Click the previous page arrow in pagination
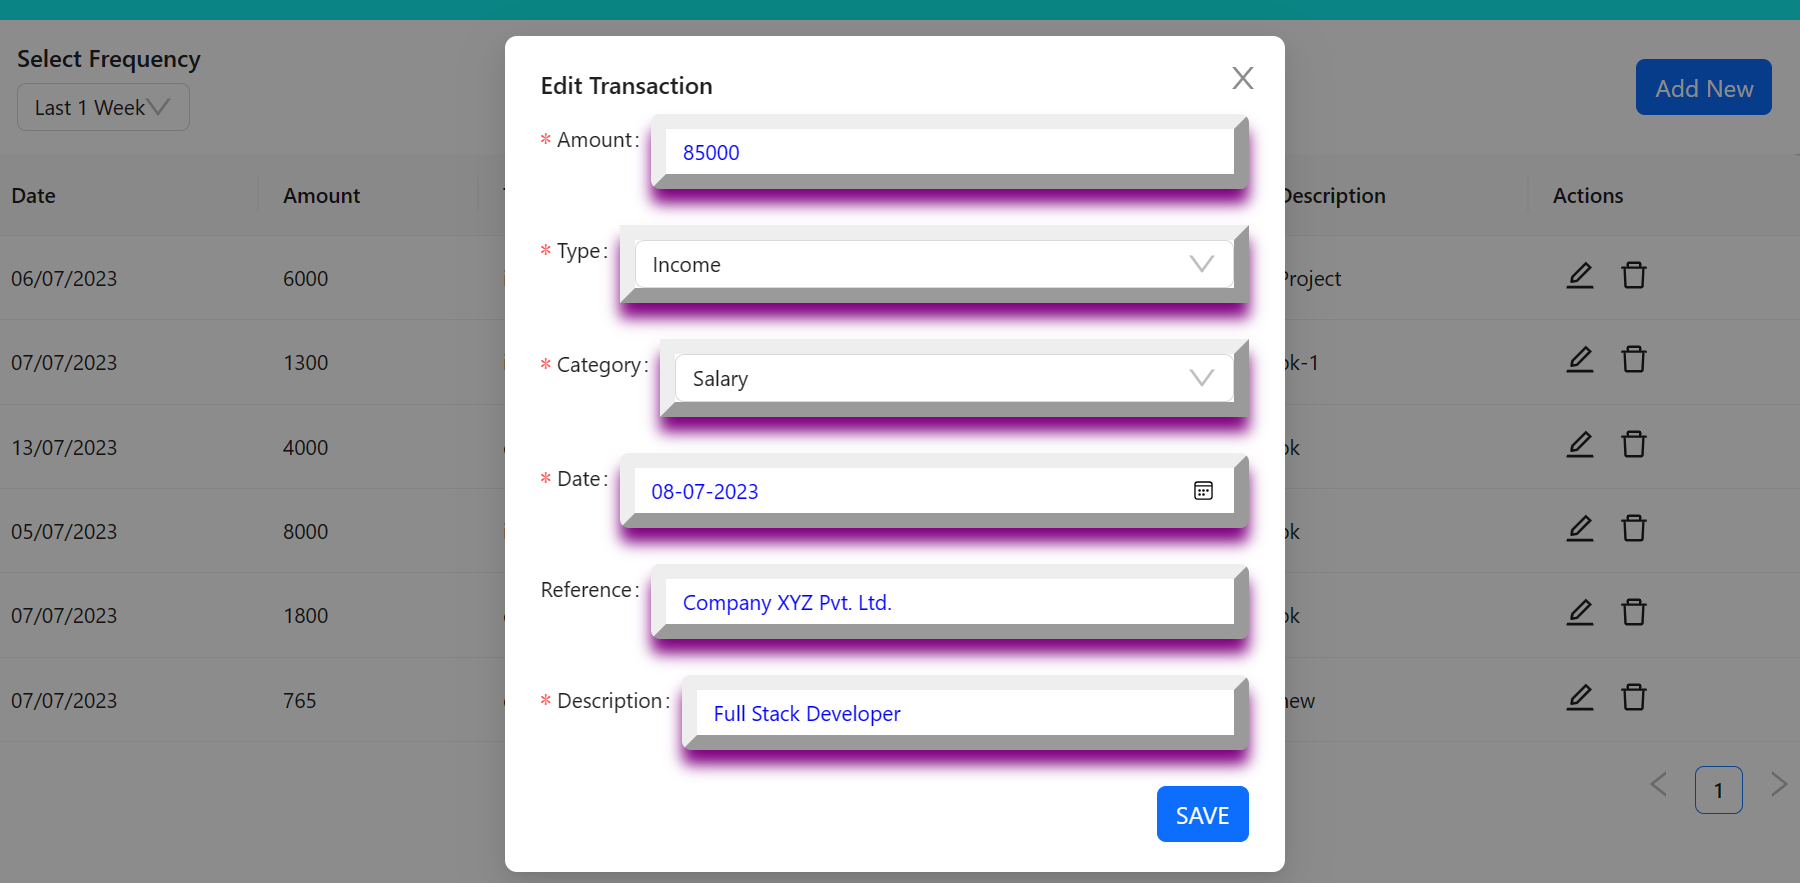The image size is (1800, 883). tap(1659, 785)
